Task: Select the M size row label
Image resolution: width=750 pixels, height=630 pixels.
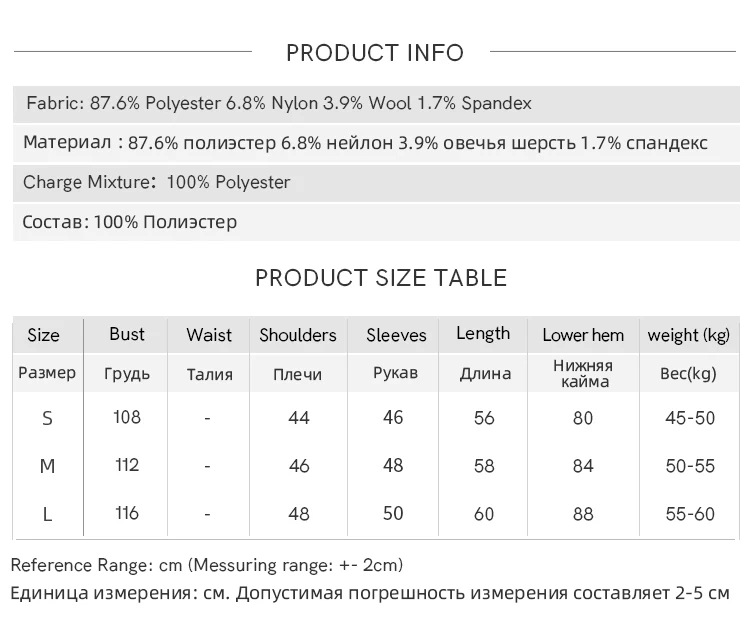Action: 47,466
